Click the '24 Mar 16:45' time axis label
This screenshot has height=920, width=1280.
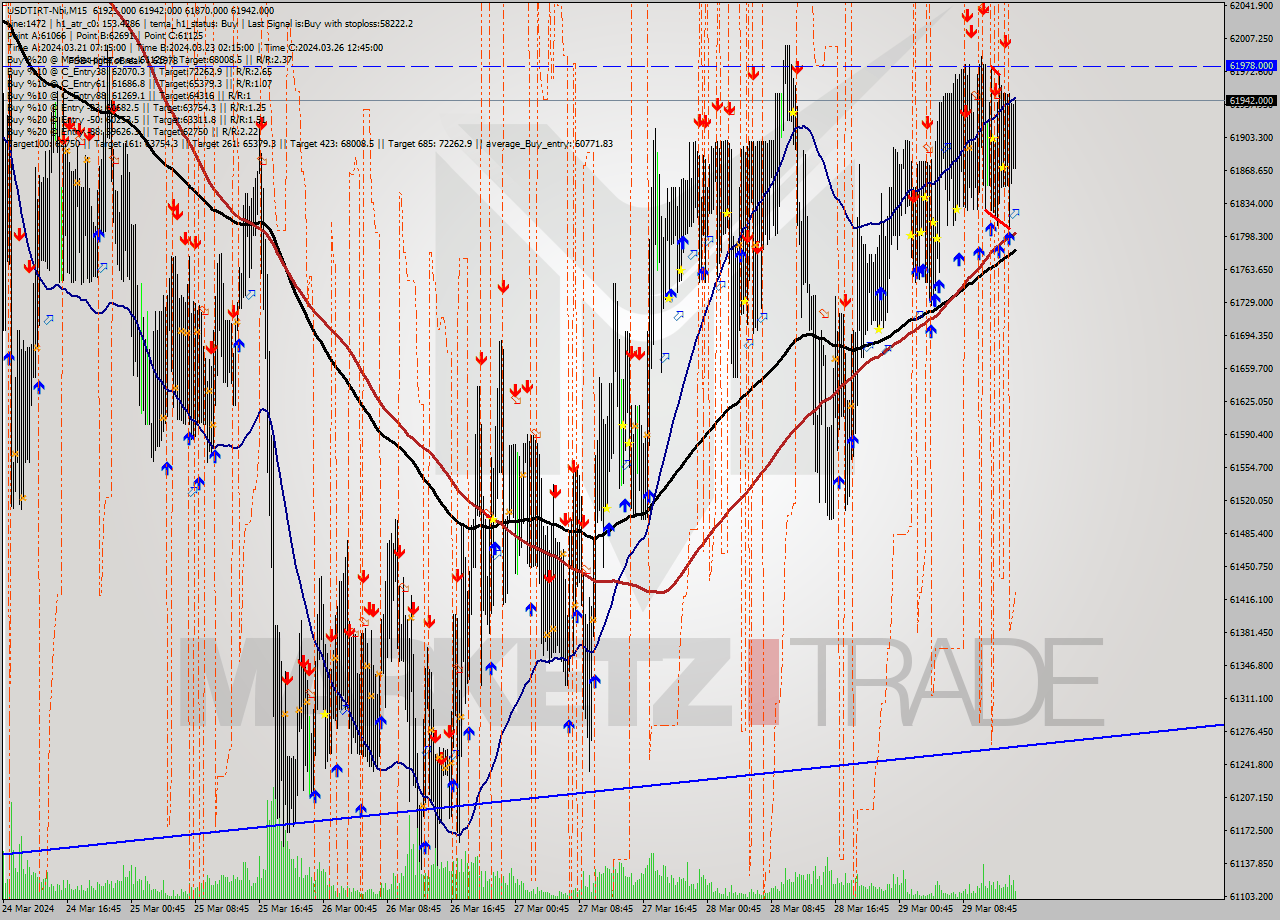[94, 909]
